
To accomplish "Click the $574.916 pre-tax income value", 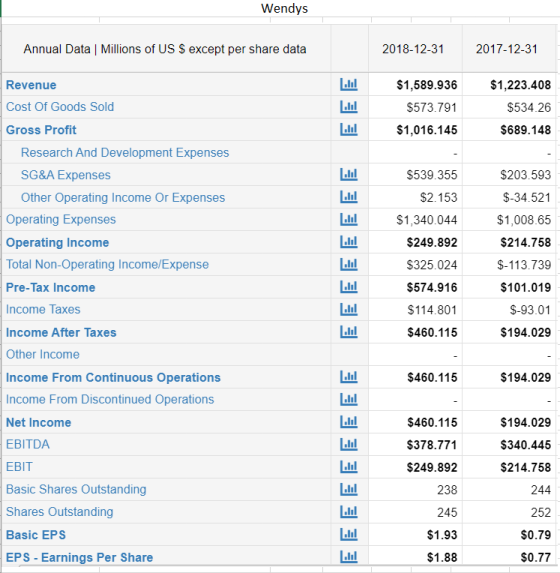I will (x=432, y=288).
